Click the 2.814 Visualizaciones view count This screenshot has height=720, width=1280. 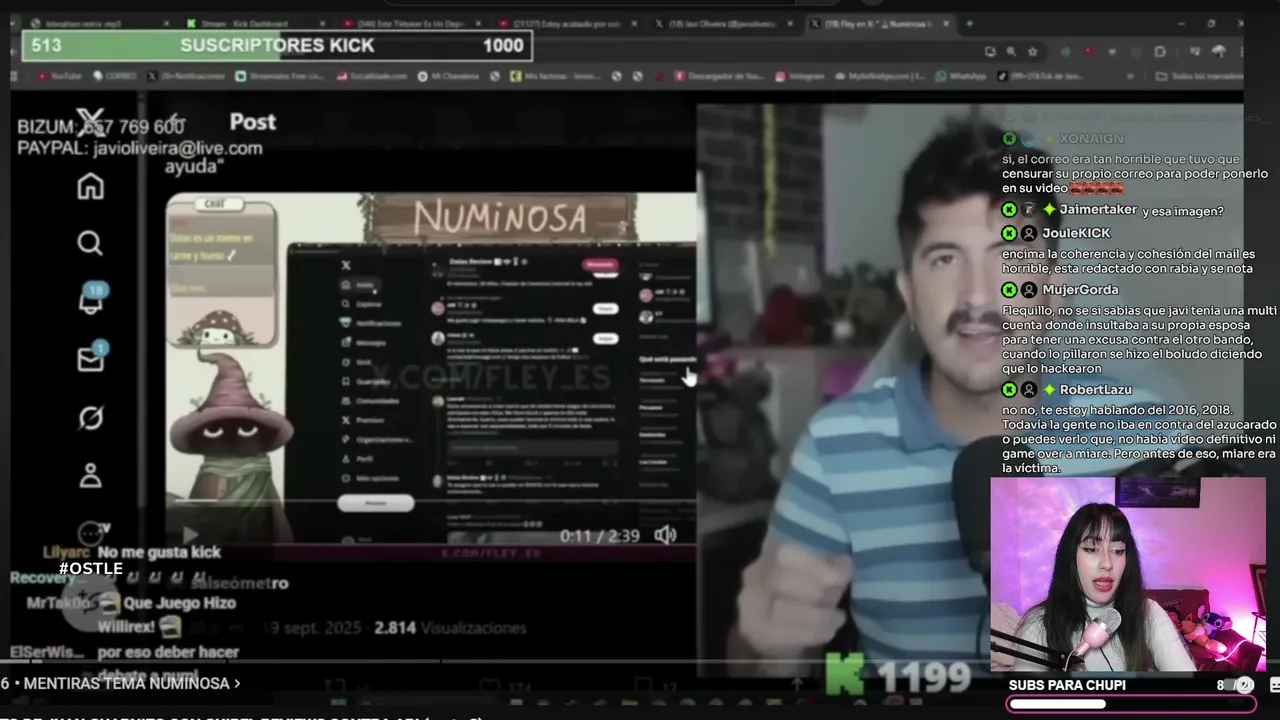point(450,628)
